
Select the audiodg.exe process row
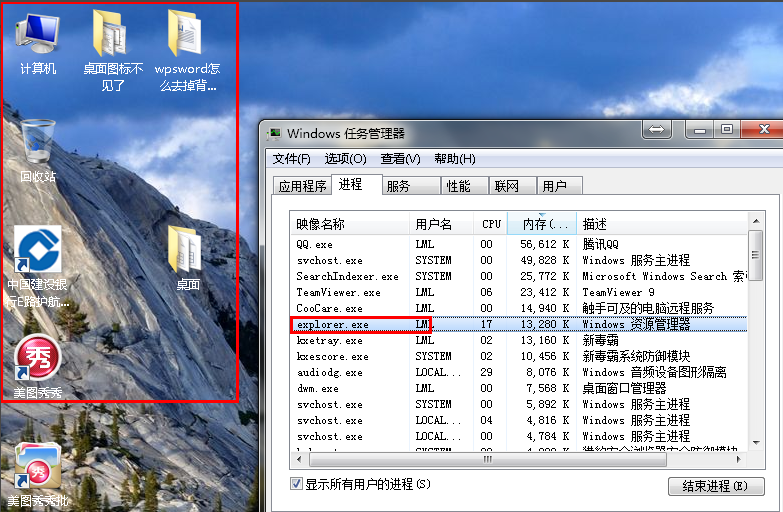click(x=518, y=372)
